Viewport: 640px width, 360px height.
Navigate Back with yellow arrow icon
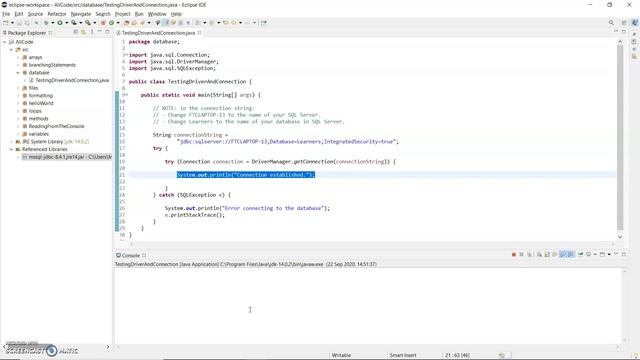pyautogui.click(x=233, y=23)
